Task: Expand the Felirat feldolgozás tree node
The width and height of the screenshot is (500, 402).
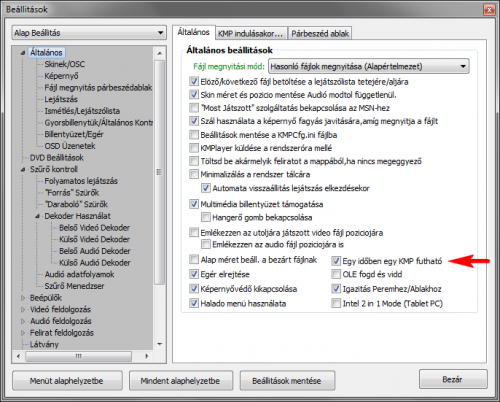Action: [x=23, y=333]
